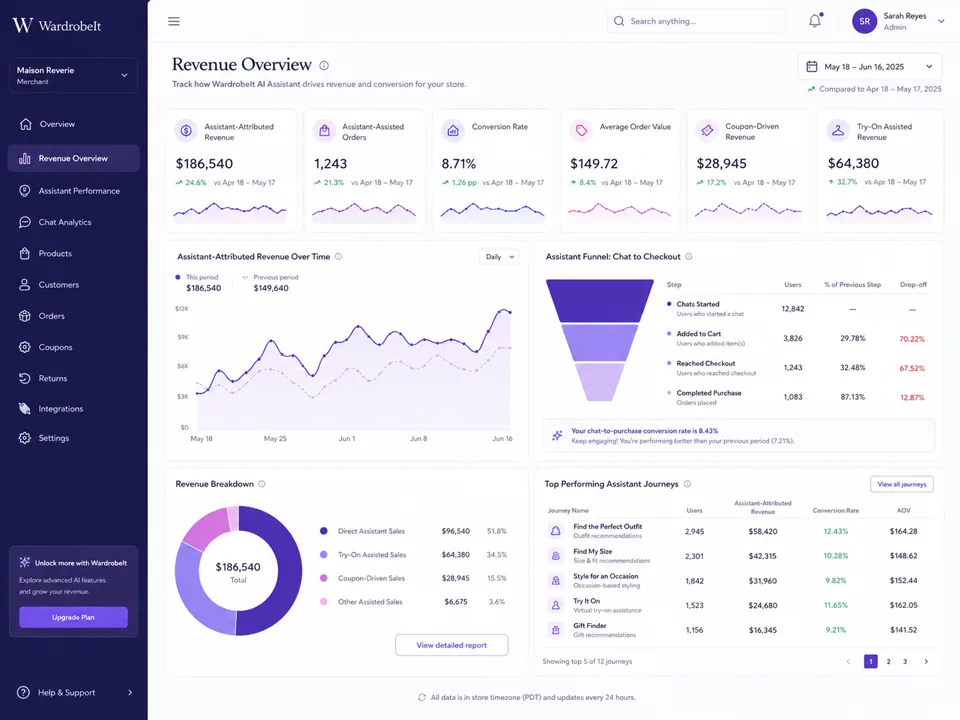960x720 pixels.
Task: Click the Try-On Assisted Revenue hanger icon
Action: (838, 130)
